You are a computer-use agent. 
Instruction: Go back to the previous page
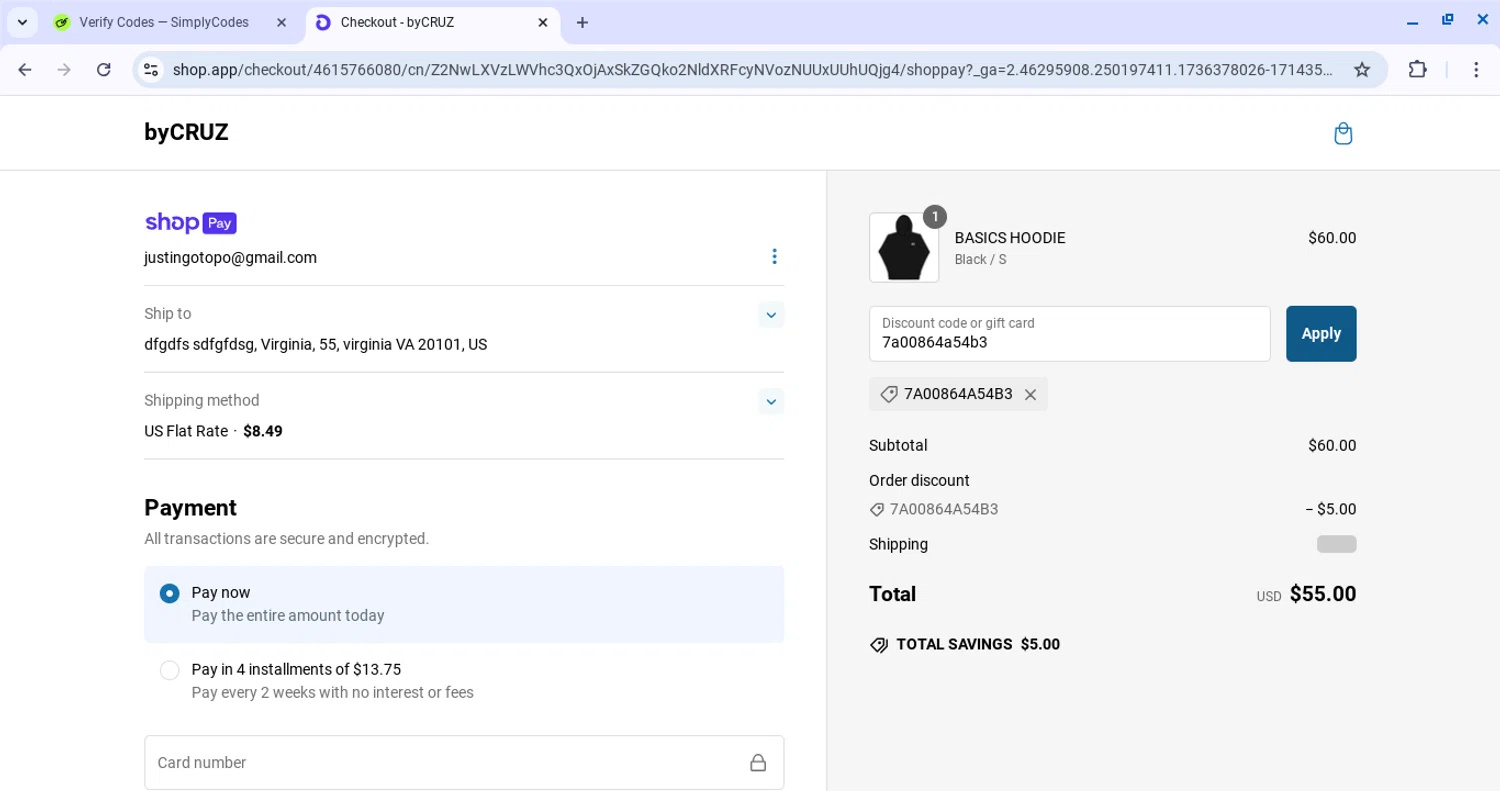click(x=25, y=70)
